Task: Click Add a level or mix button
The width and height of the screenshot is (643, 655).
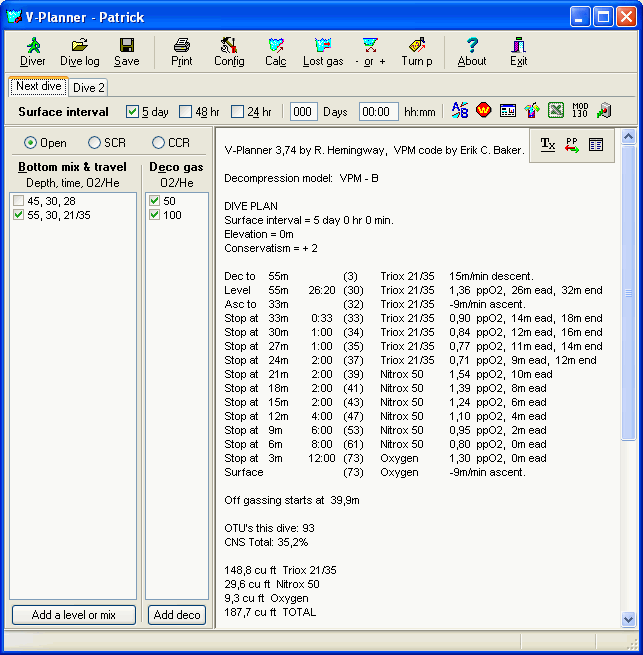Action: (x=74, y=615)
